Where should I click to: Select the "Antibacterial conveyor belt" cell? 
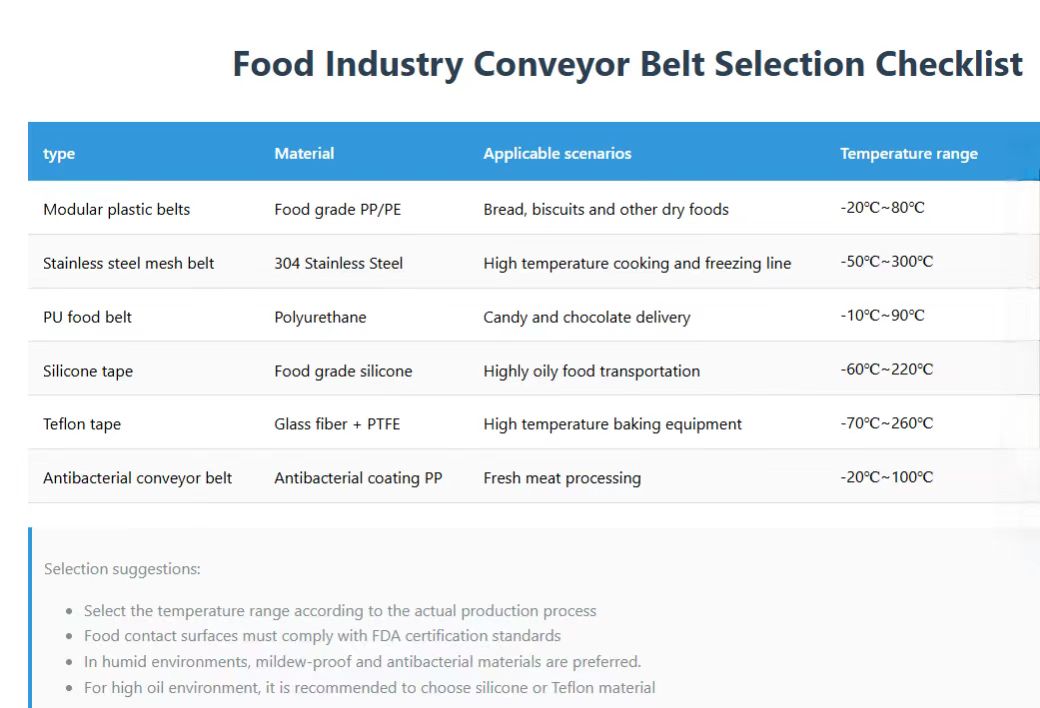(137, 478)
